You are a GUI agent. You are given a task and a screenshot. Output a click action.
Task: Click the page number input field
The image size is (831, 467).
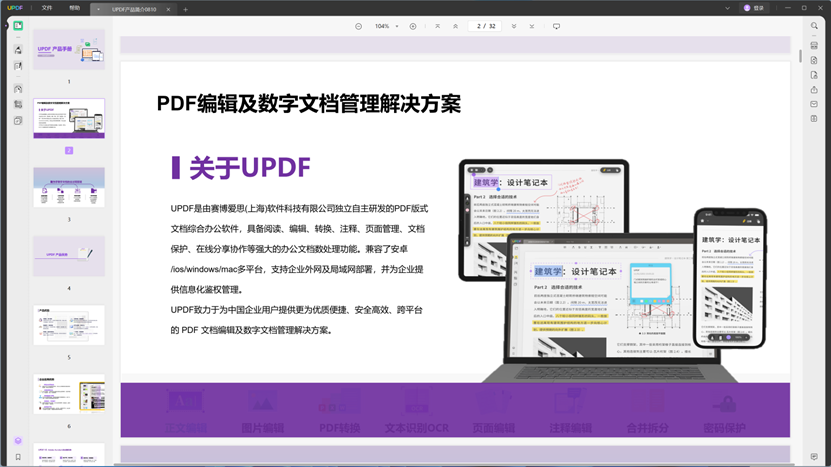(x=485, y=26)
